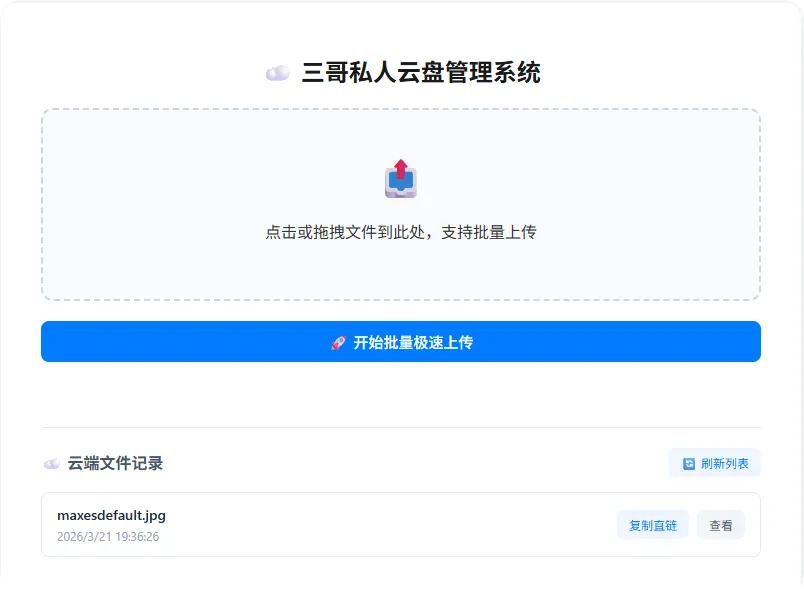Click the 开始批量极速上传 upload button
Viewport: 804px width, 594px height.
point(400,341)
